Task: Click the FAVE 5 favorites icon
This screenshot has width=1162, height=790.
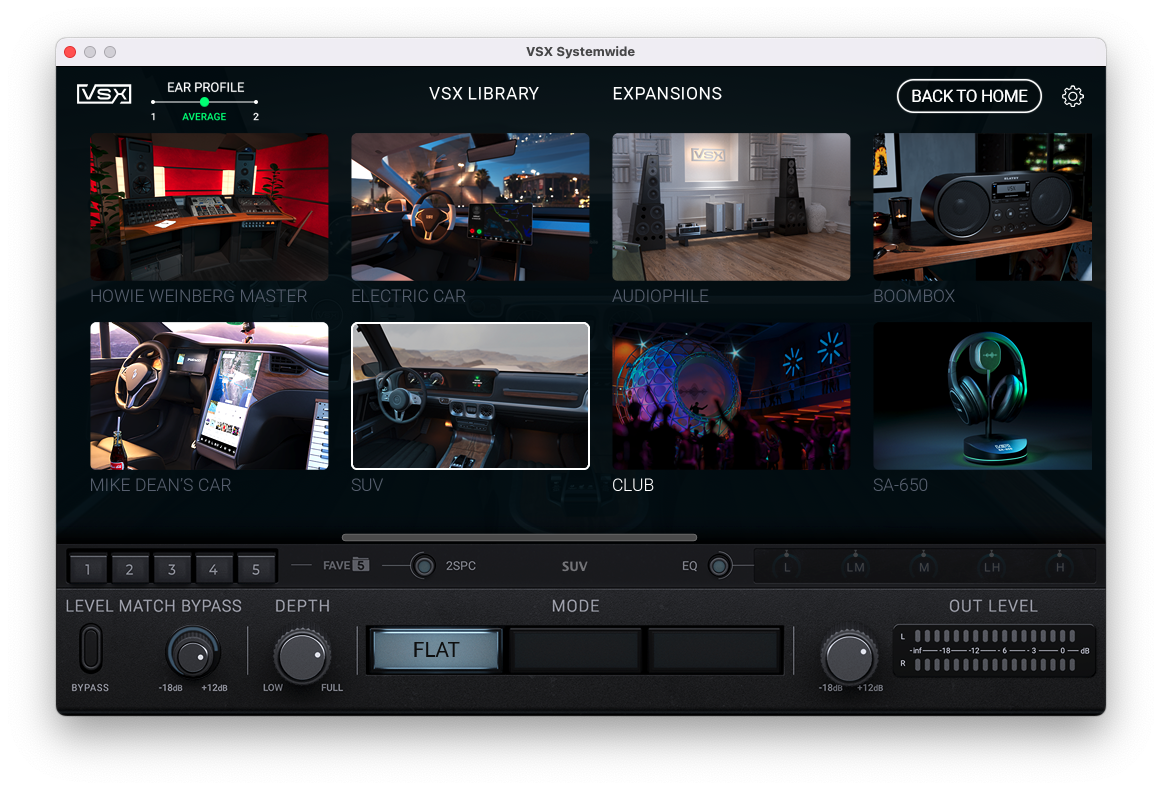Action: [360, 565]
